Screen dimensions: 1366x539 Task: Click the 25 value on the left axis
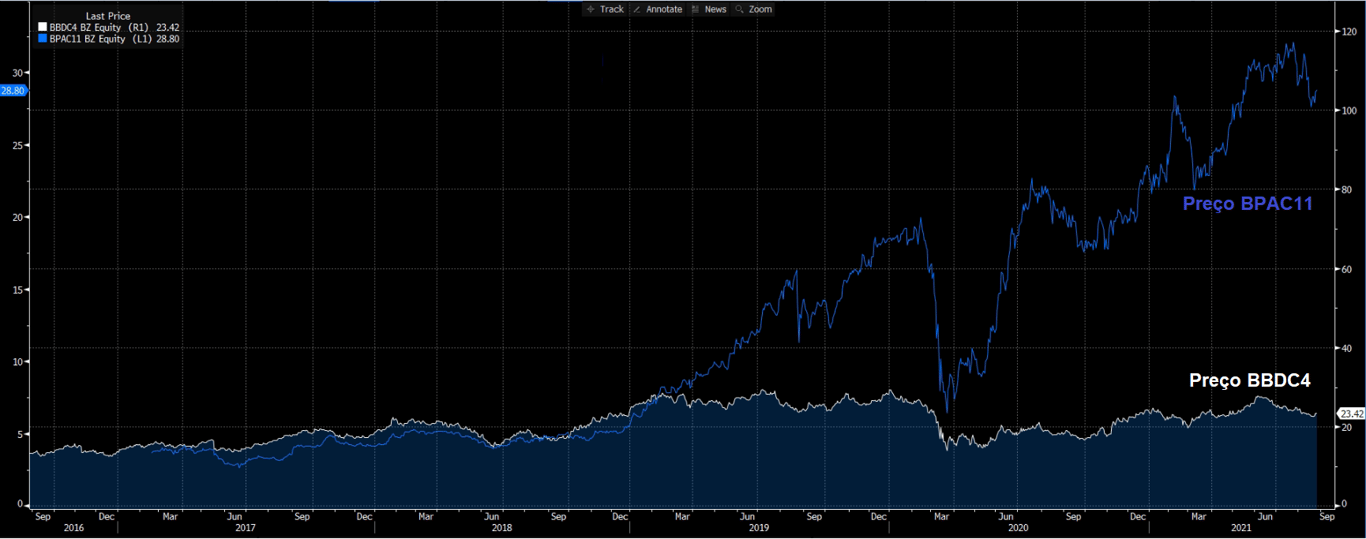point(17,146)
